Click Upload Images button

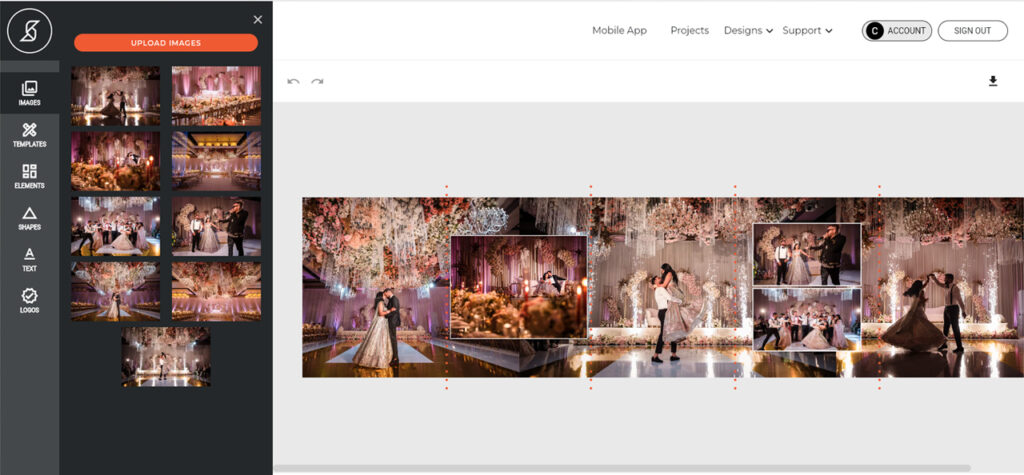pyautogui.click(x=166, y=43)
